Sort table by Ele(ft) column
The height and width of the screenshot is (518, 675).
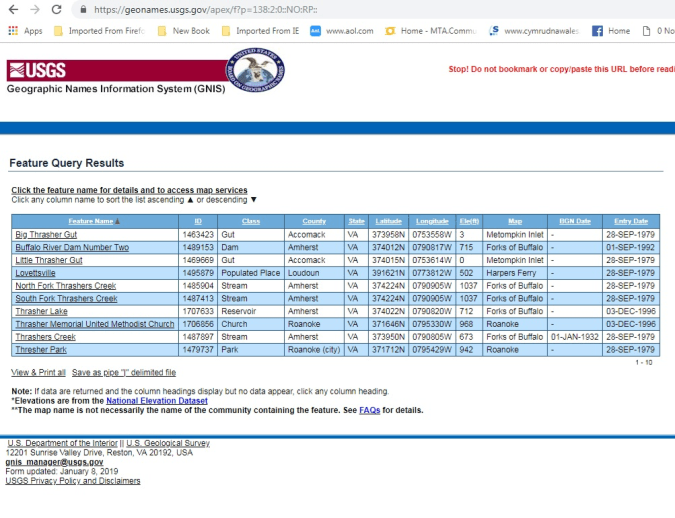(469, 221)
